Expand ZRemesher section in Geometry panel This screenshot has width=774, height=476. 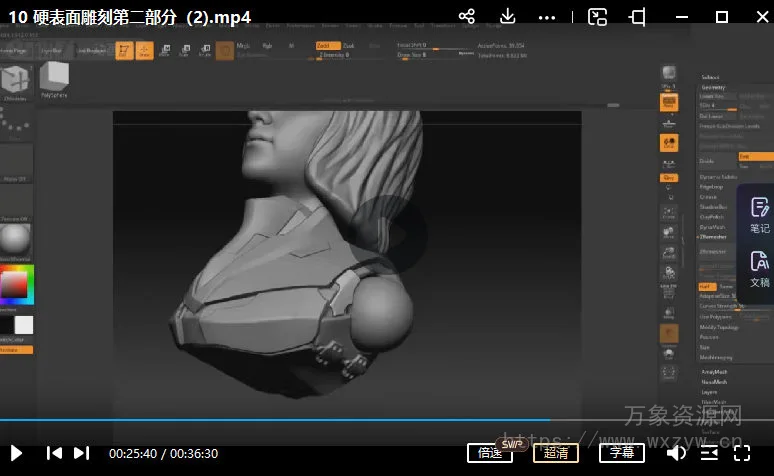[714, 237]
